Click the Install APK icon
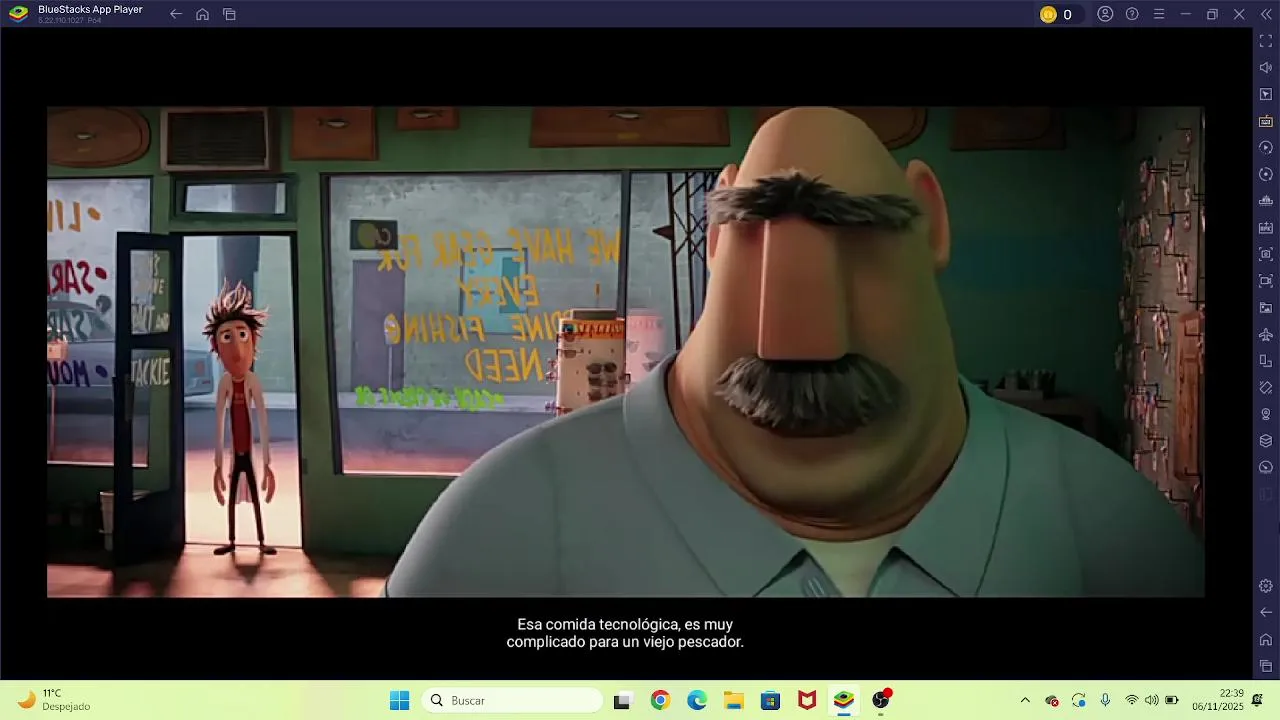Viewport: 1280px width, 720px height. [1266, 228]
